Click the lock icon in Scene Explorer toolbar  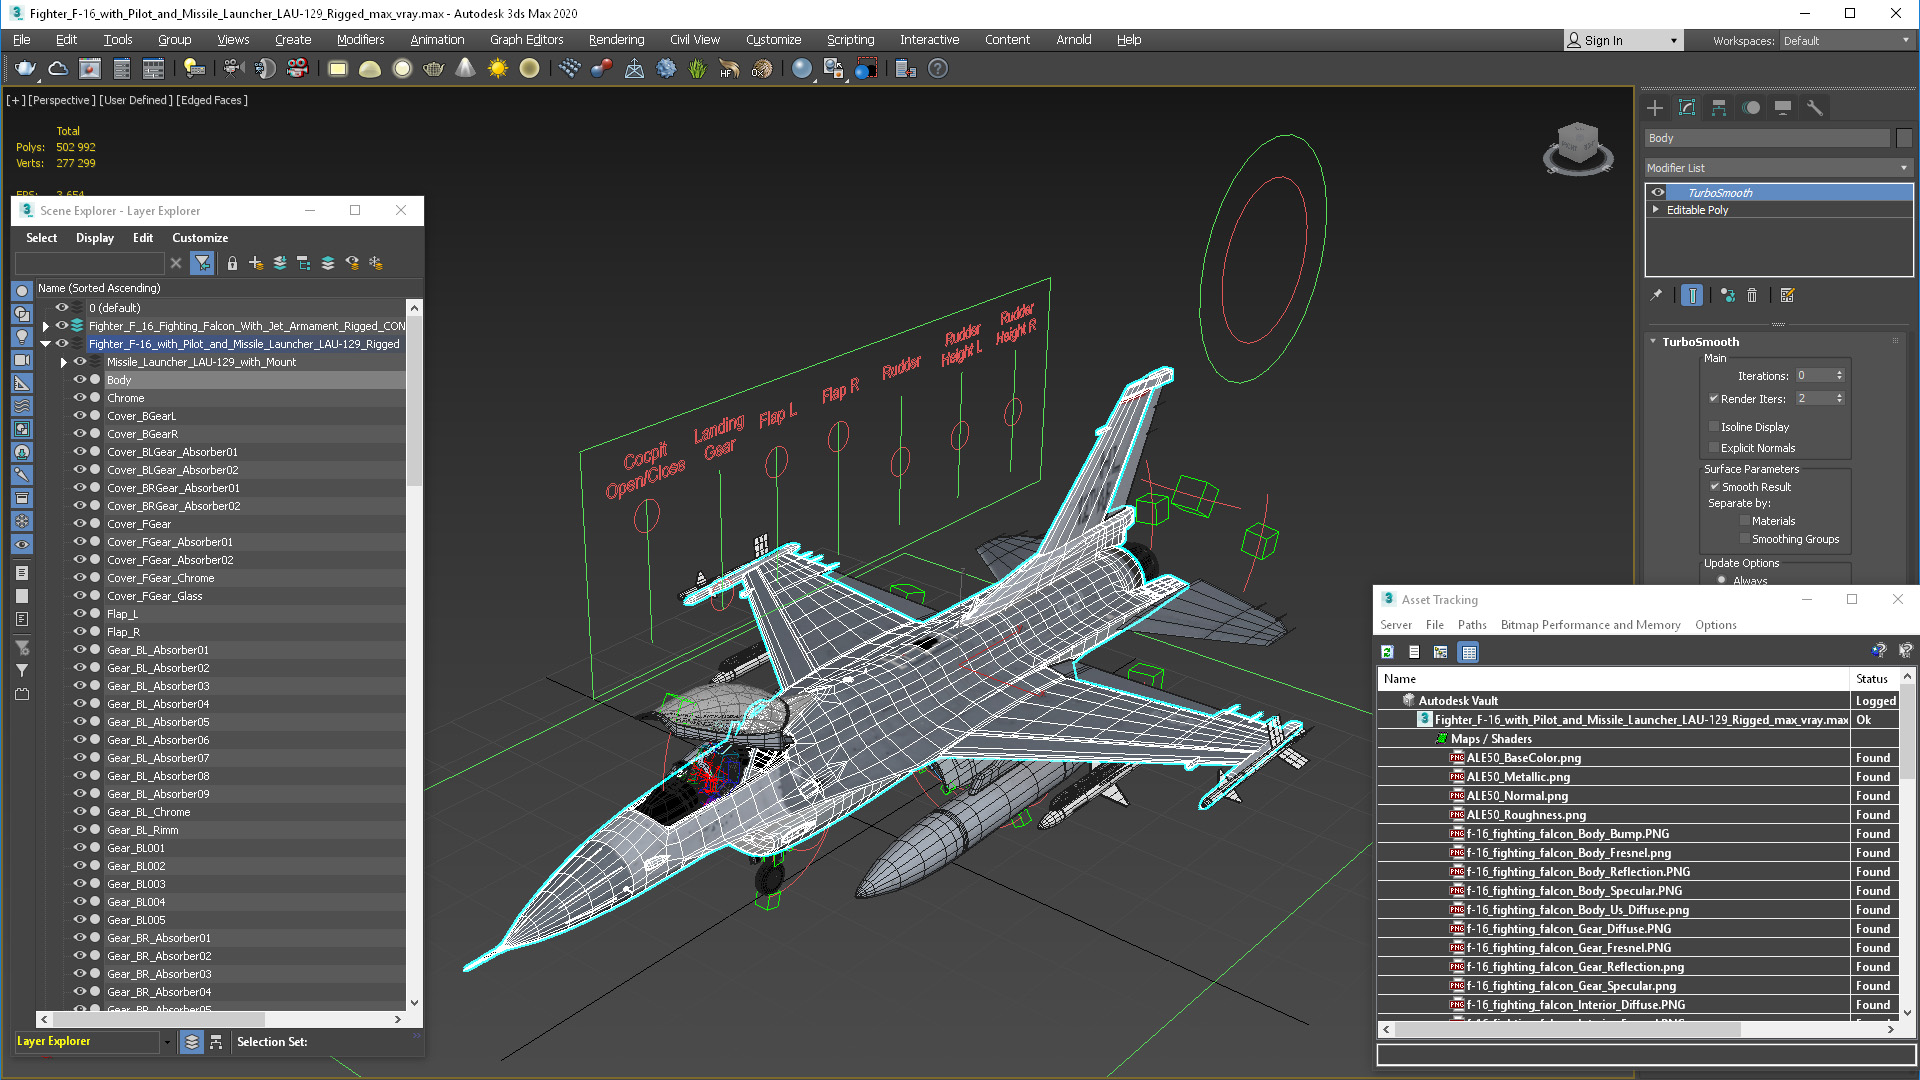(232, 263)
